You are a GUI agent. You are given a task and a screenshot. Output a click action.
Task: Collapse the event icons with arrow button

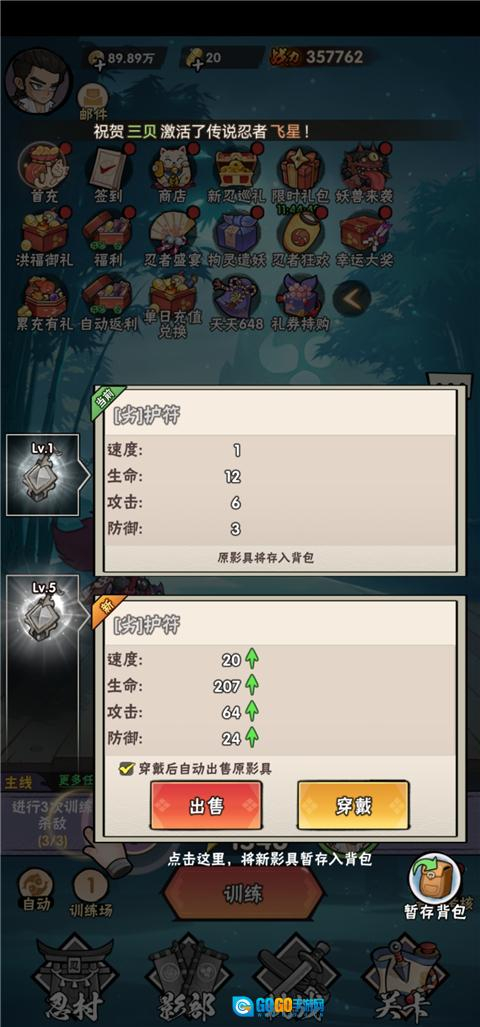click(352, 299)
